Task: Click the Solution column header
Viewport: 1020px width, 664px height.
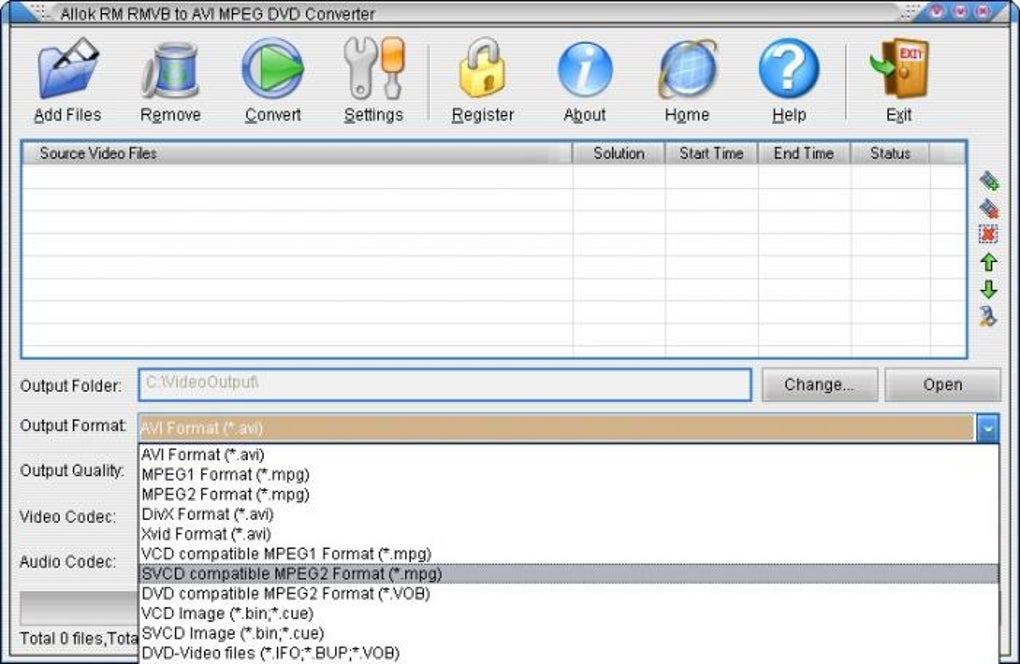Action: tap(619, 153)
